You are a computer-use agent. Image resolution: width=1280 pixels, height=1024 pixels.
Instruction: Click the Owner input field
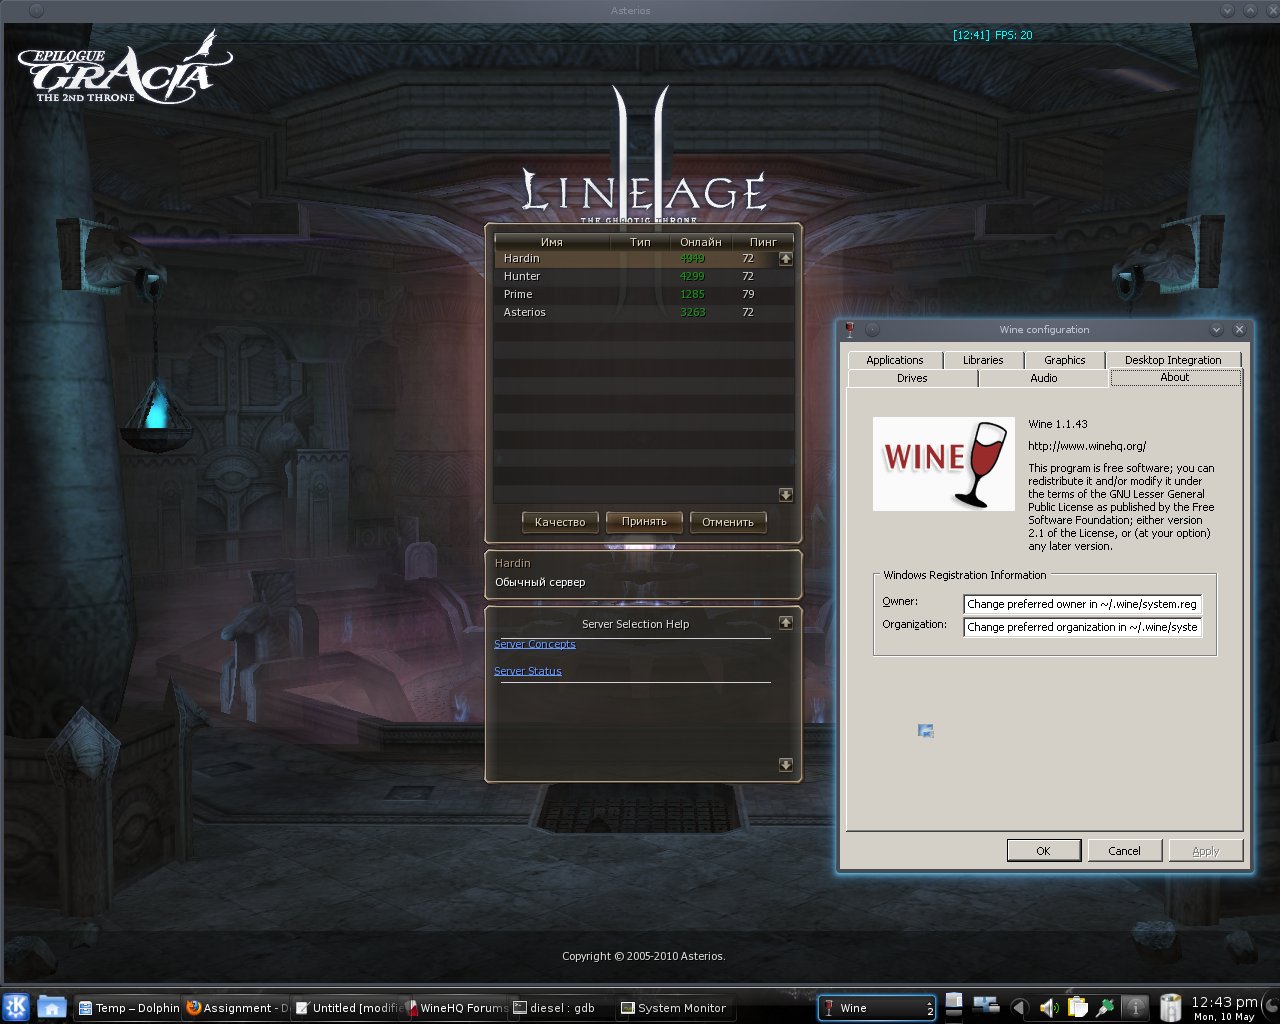pos(1082,604)
